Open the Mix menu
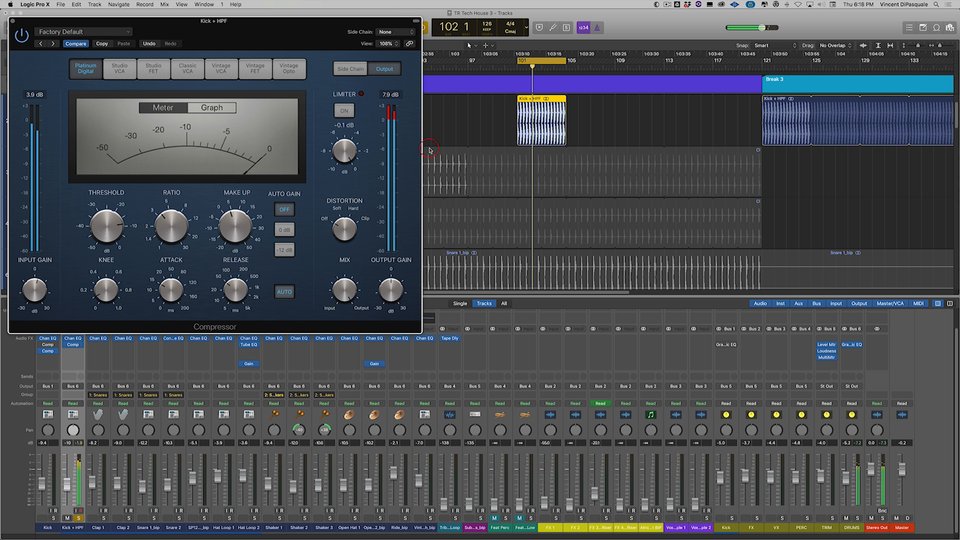 164,4
